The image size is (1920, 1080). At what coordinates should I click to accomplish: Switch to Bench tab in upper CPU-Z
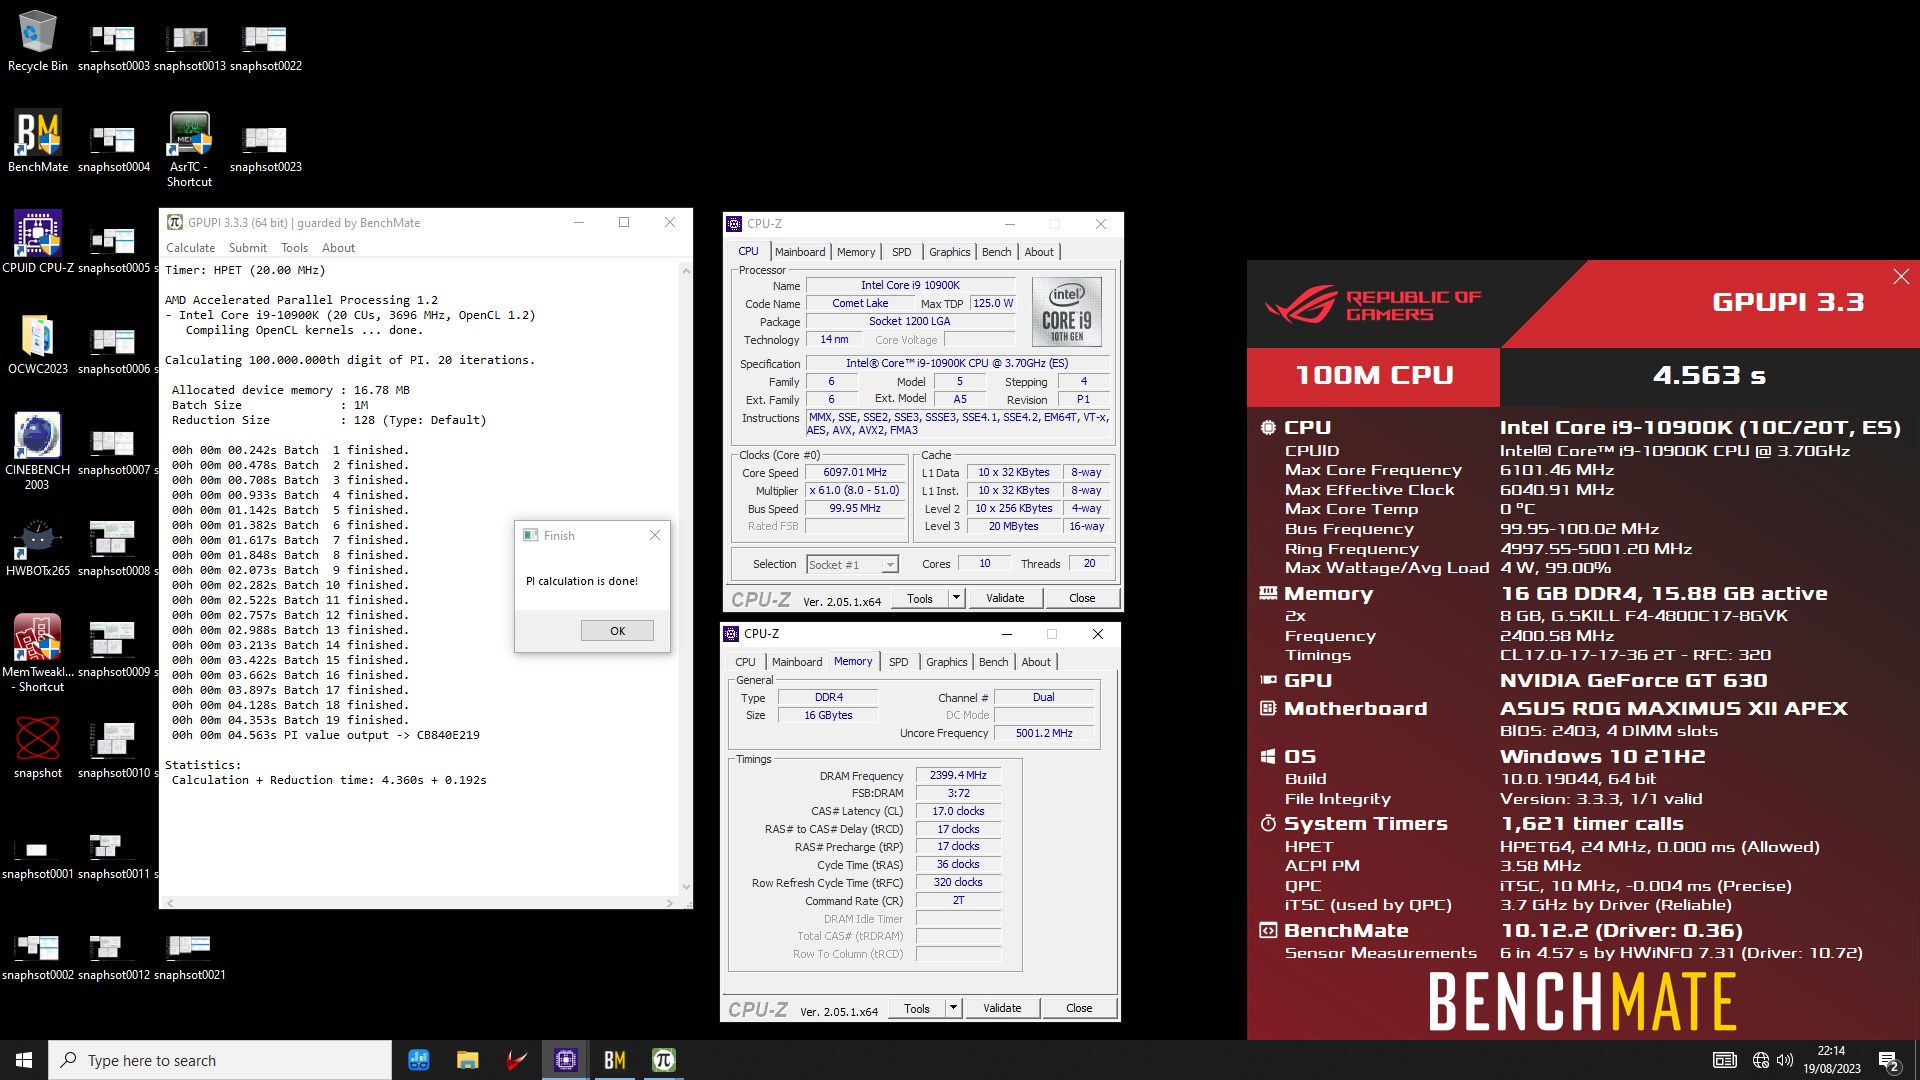996,252
